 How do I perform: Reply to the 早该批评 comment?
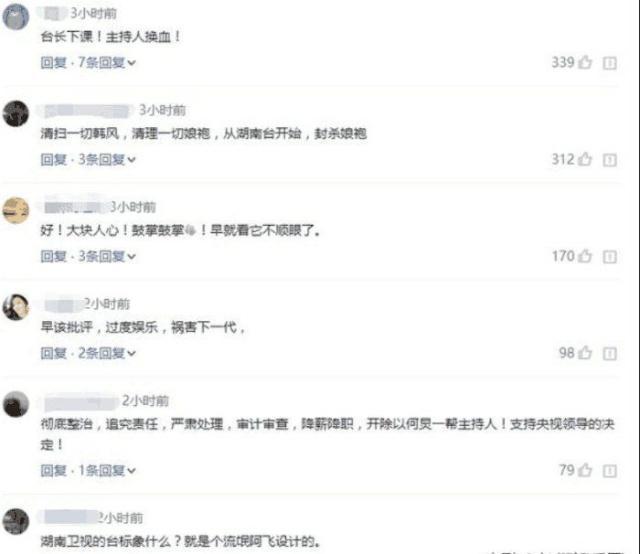(x=53, y=353)
